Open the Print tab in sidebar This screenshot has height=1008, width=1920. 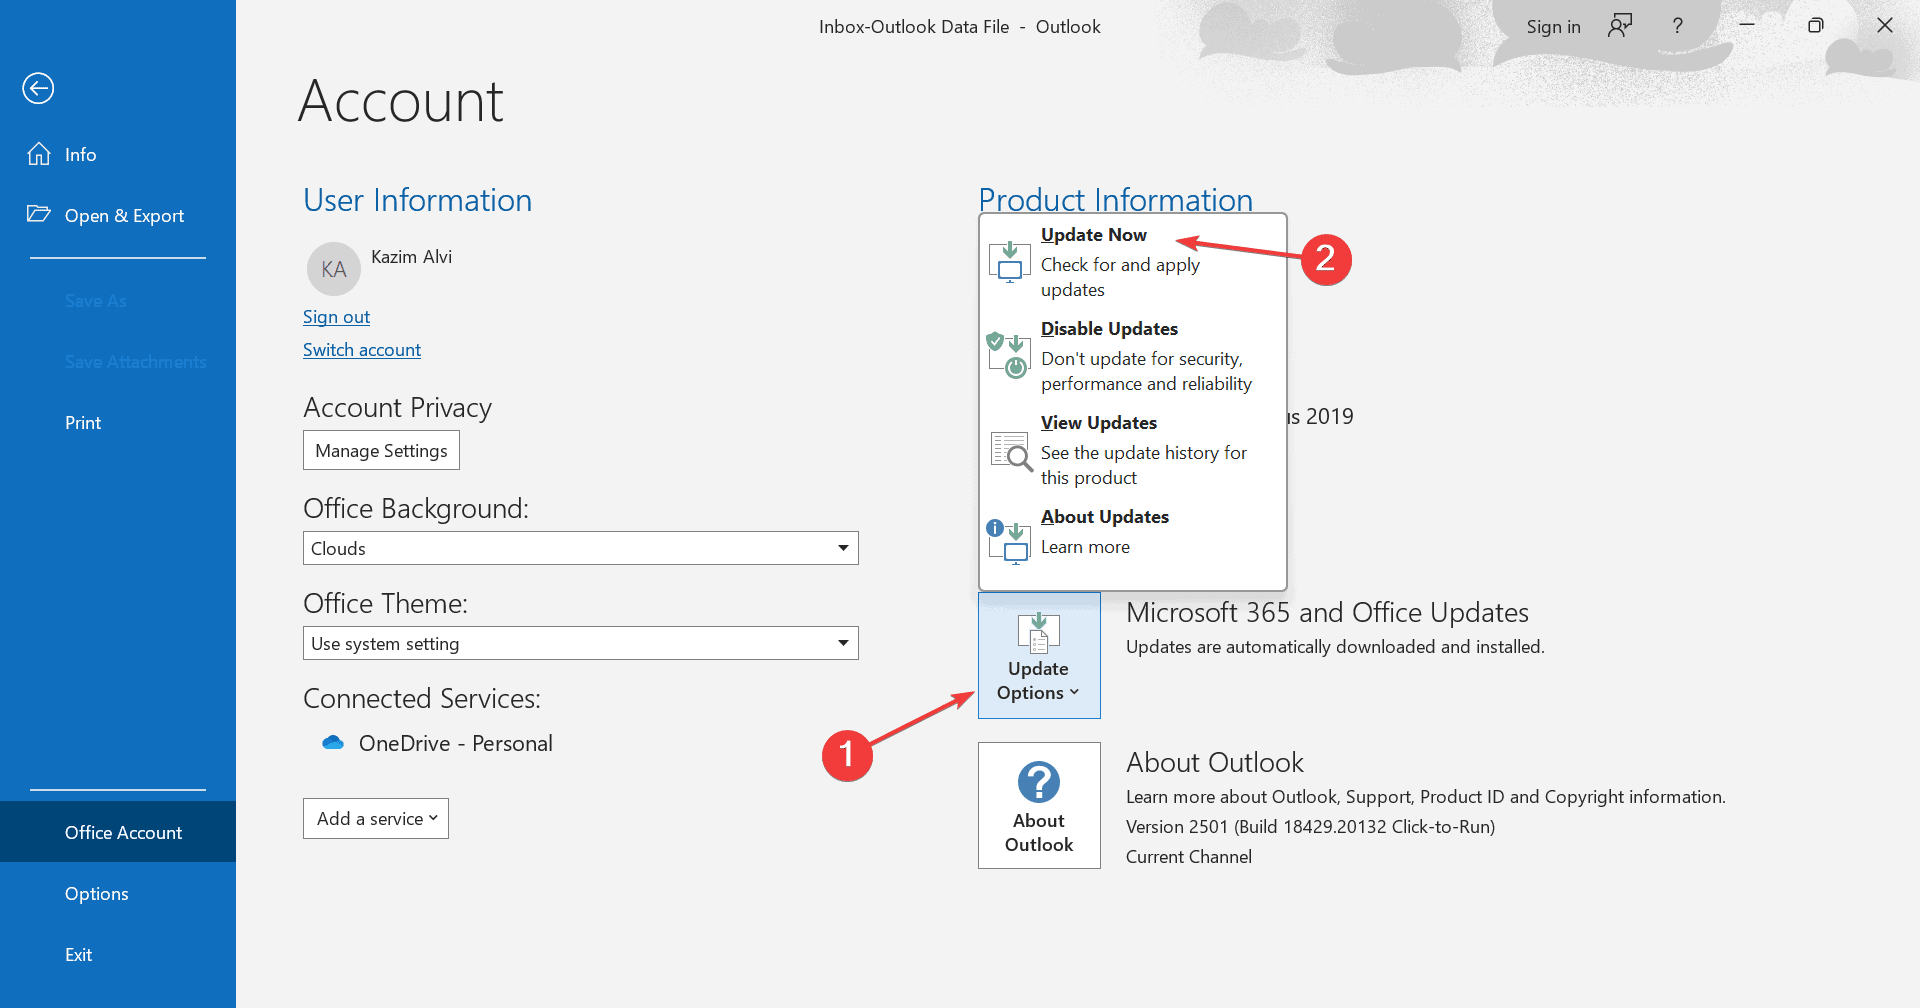pos(118,422)
